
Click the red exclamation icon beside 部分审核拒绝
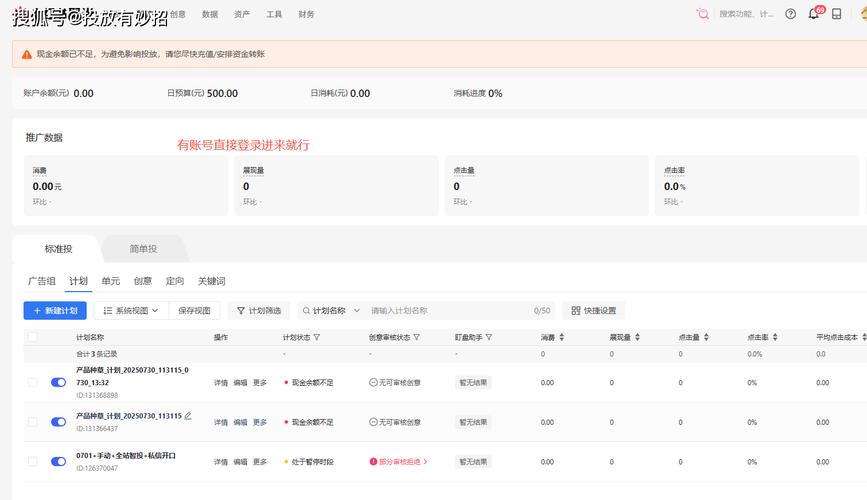(x=373, y=461)
